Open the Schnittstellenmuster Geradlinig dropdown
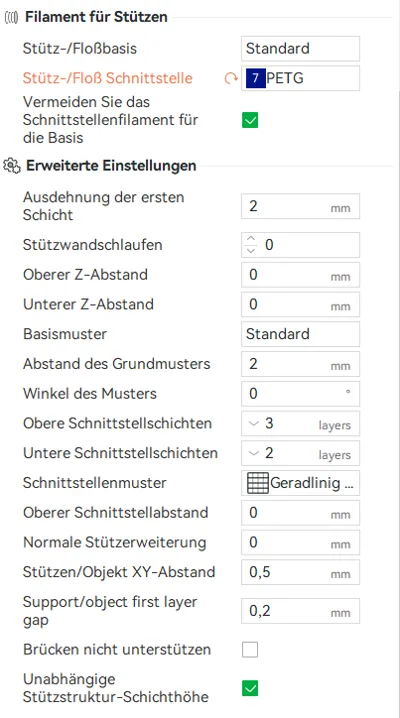The image size is (400, 718). click(300, 483)
